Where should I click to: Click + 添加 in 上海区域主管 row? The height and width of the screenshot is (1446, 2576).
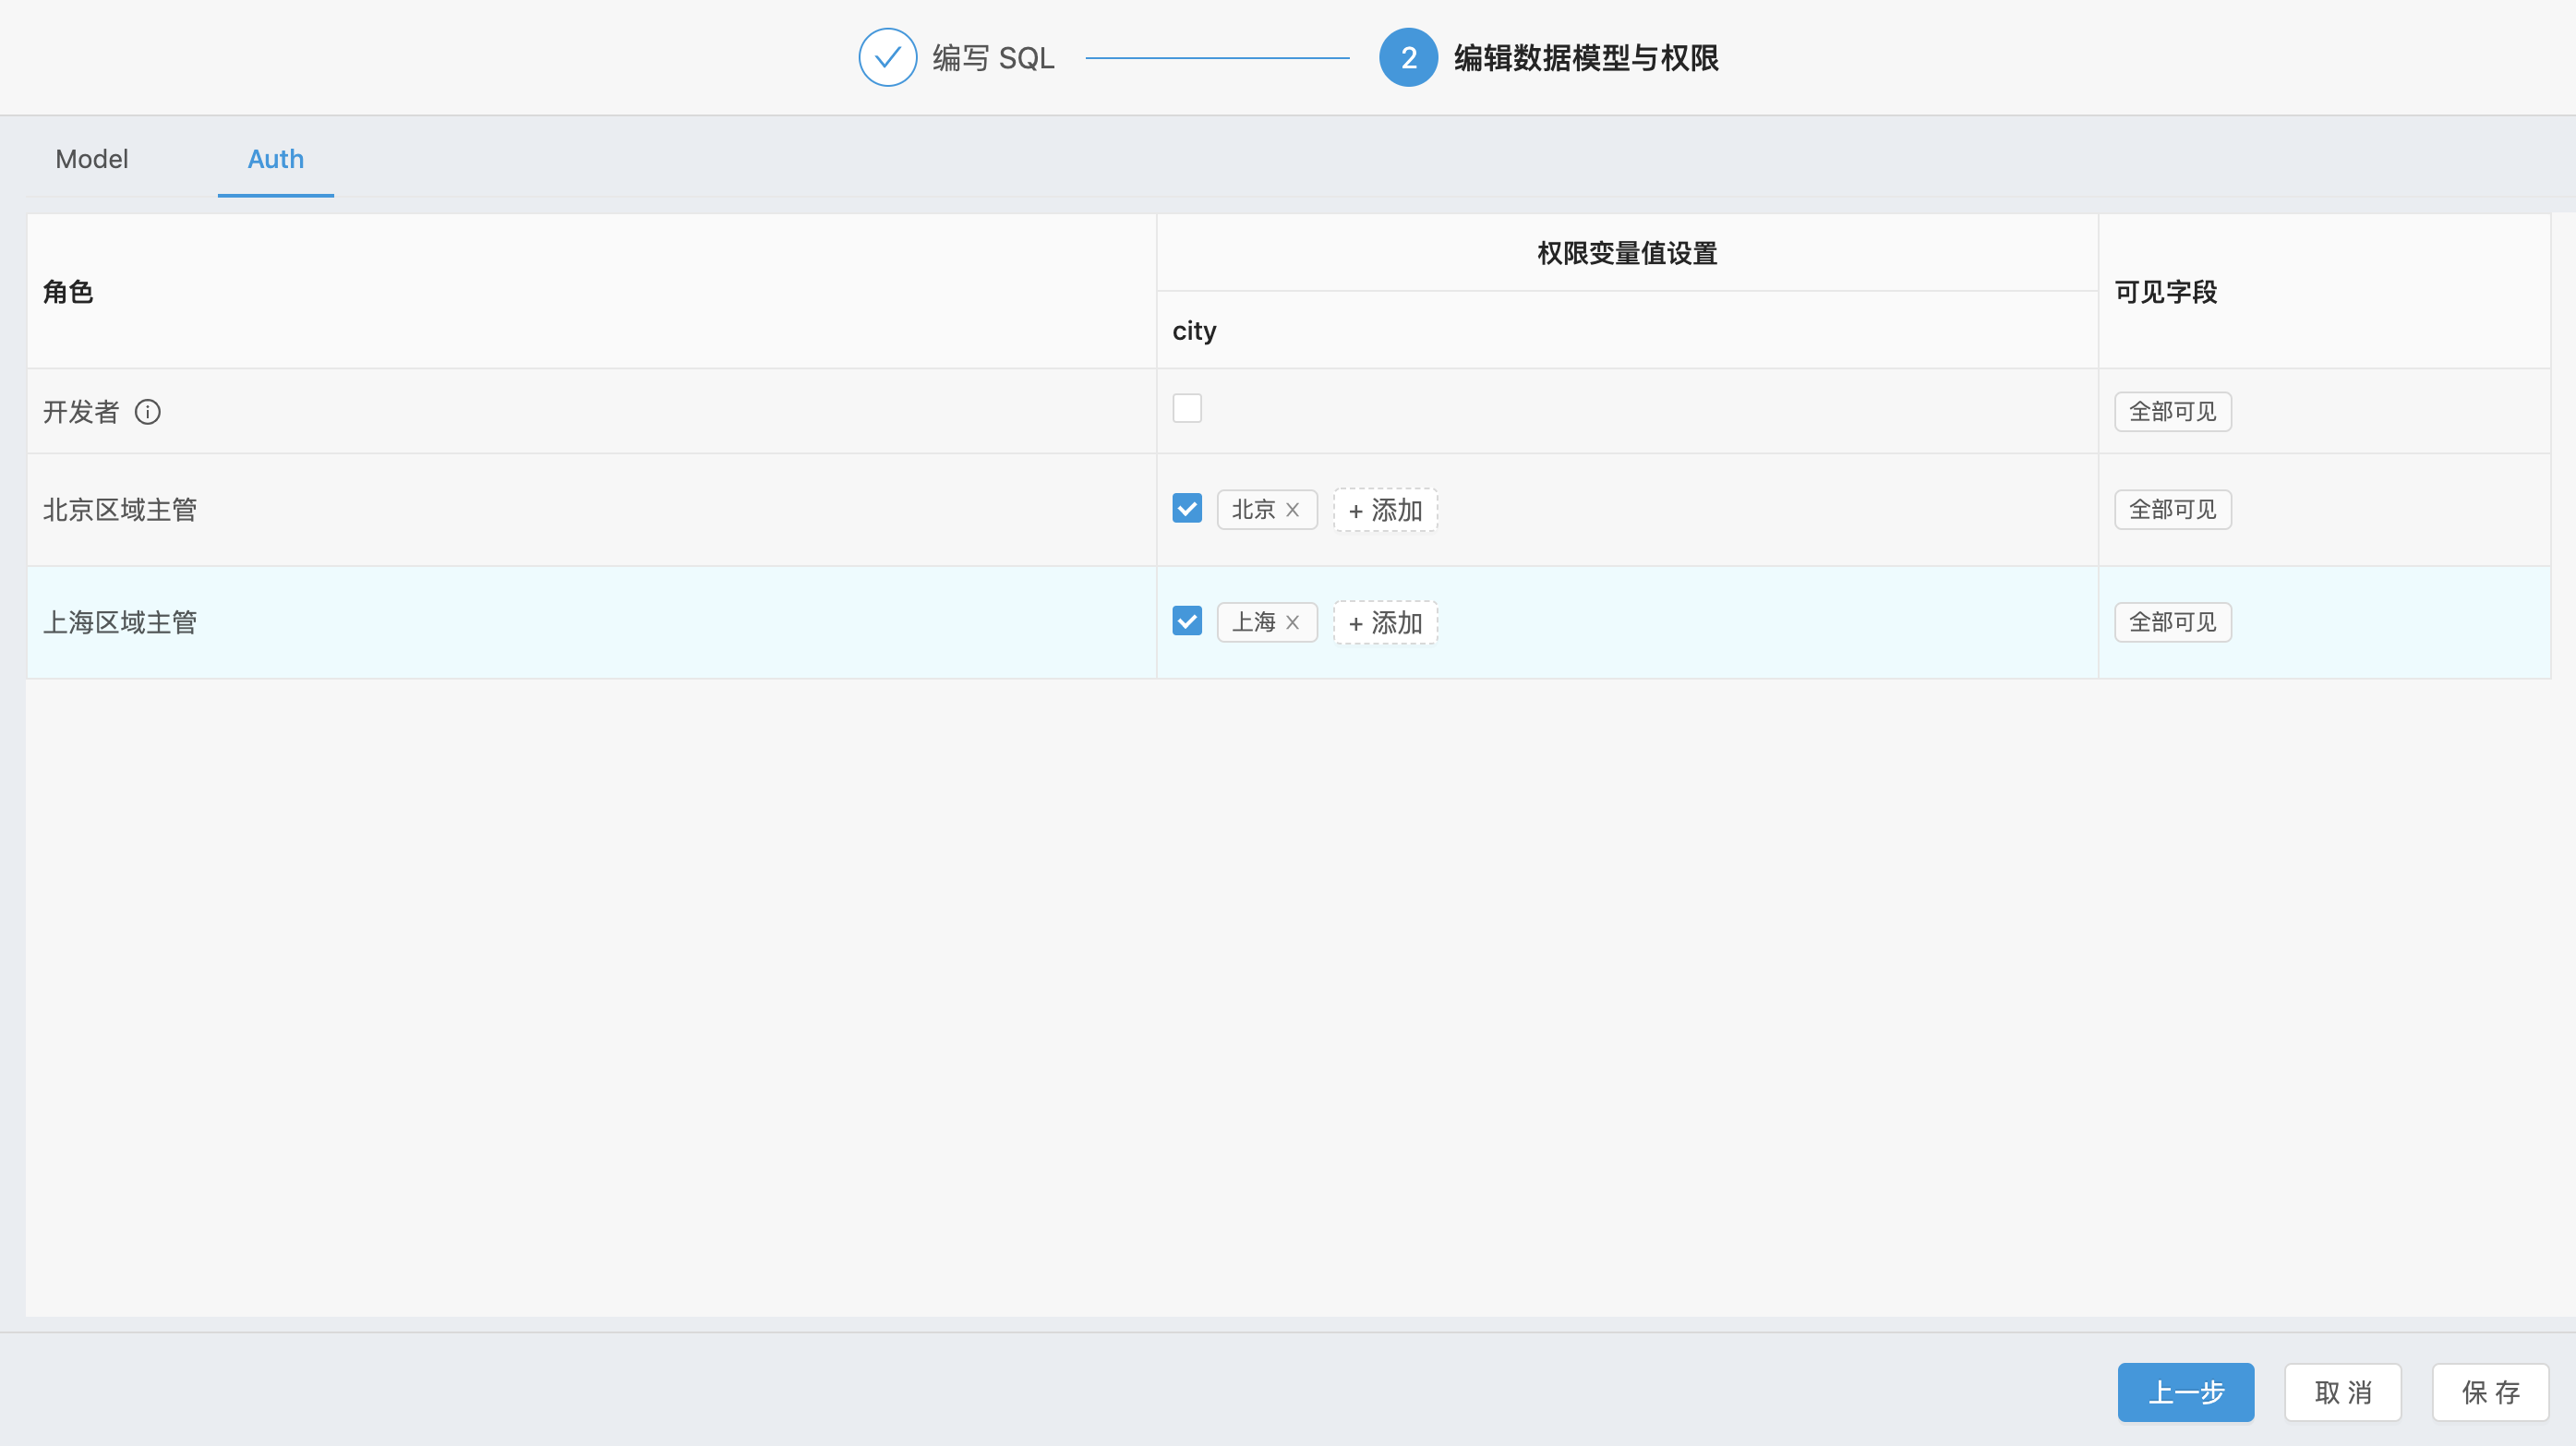click(1385, 622)
